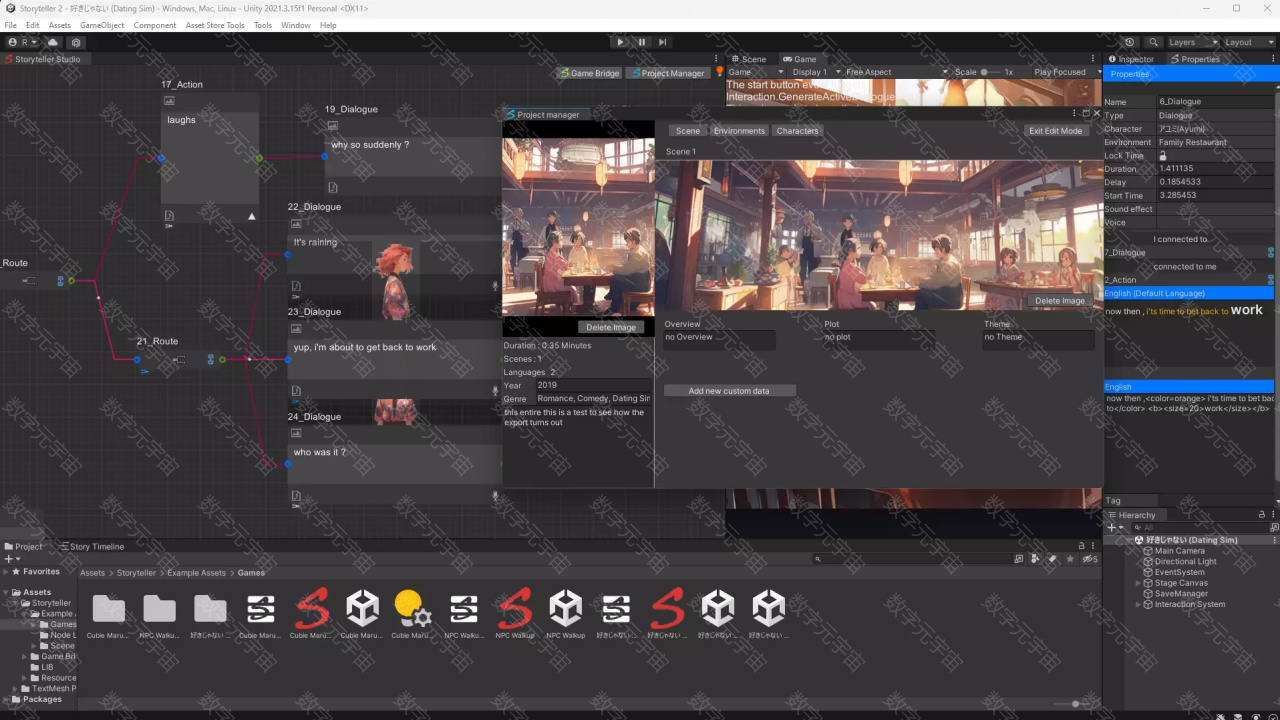Click the Overview text field

pos(720,340)
